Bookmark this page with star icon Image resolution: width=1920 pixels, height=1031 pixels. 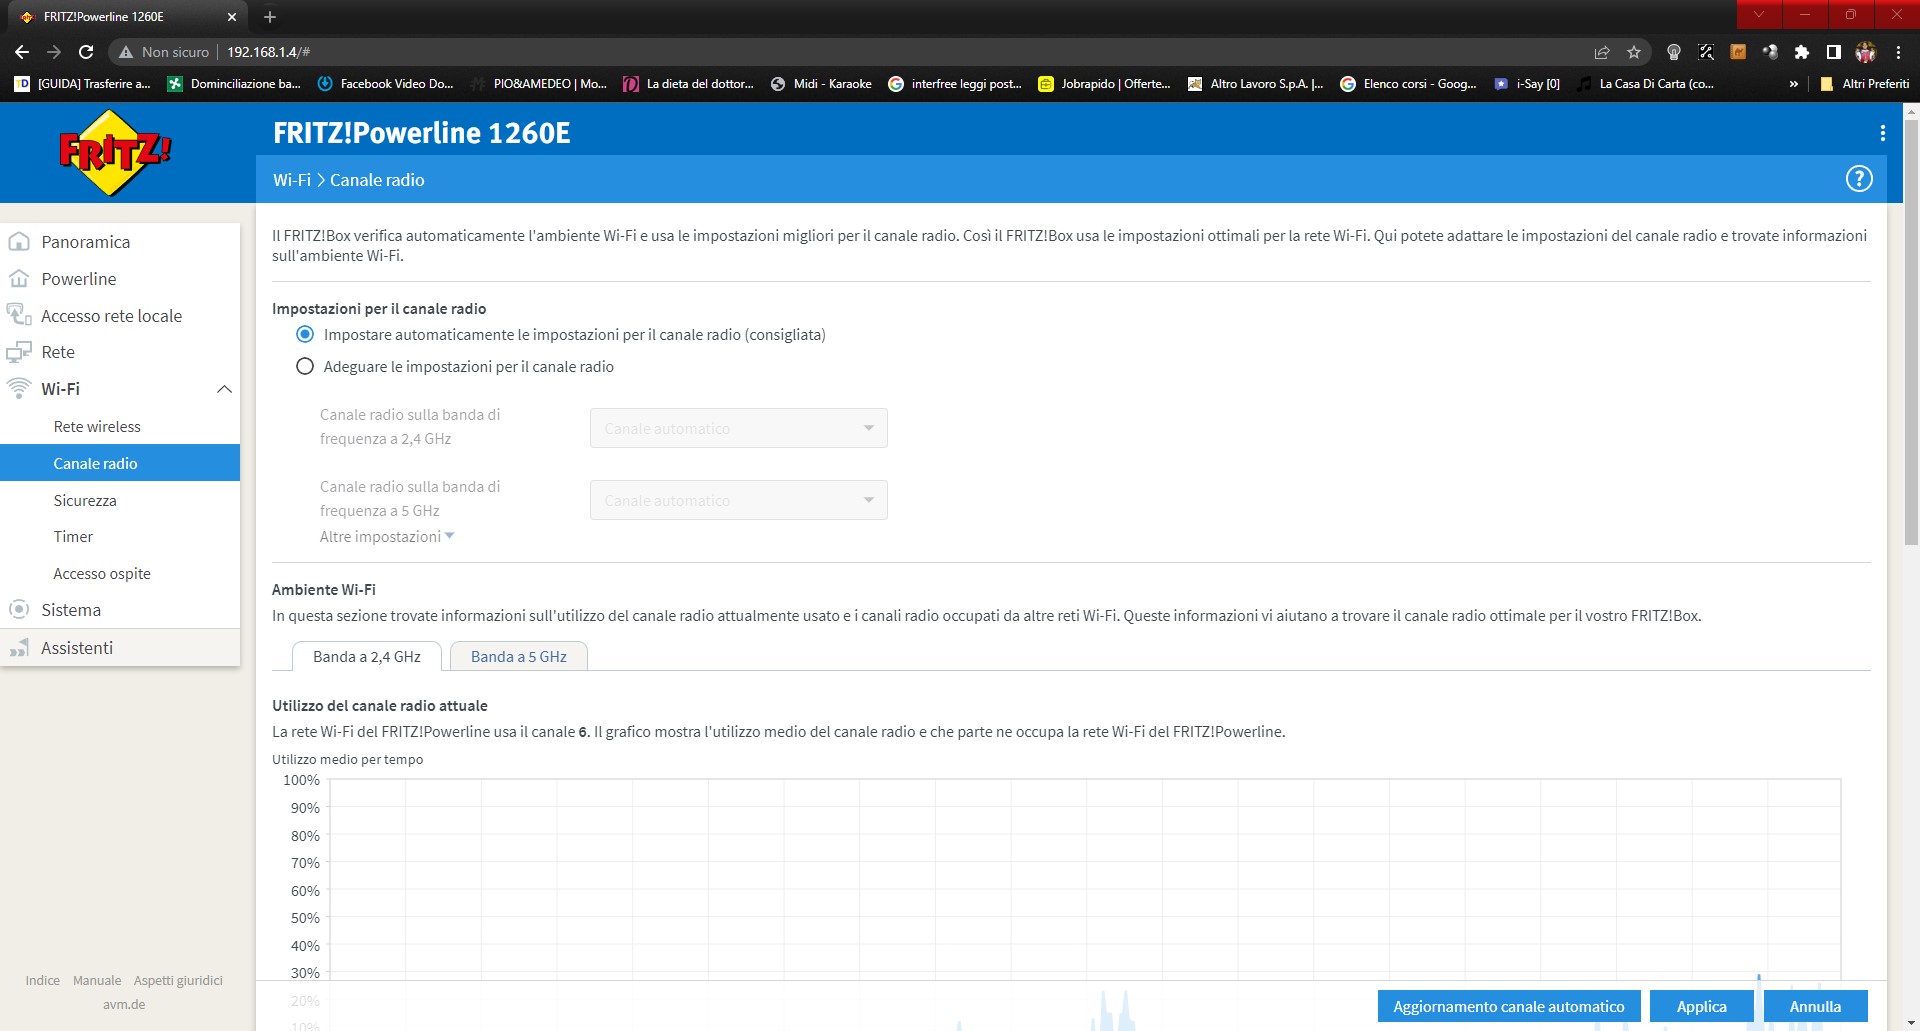pos(1634,52)
